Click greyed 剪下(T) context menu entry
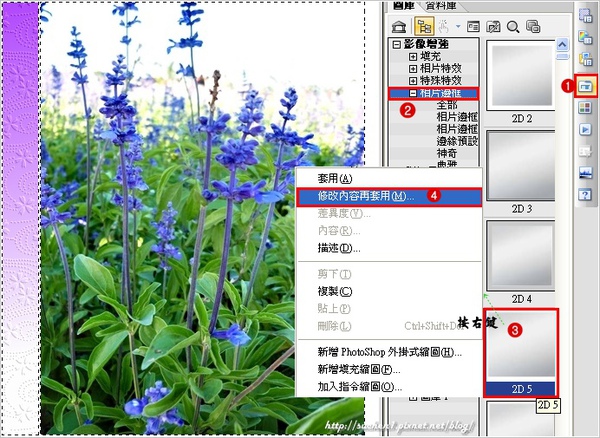Screen dimensions: 600x438 (x=389, y=274)
